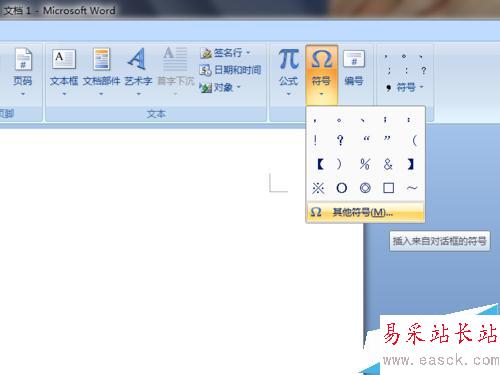
Task: Expand the arrow under 公式
Action: pyautogui.click(x=289, y=94)
